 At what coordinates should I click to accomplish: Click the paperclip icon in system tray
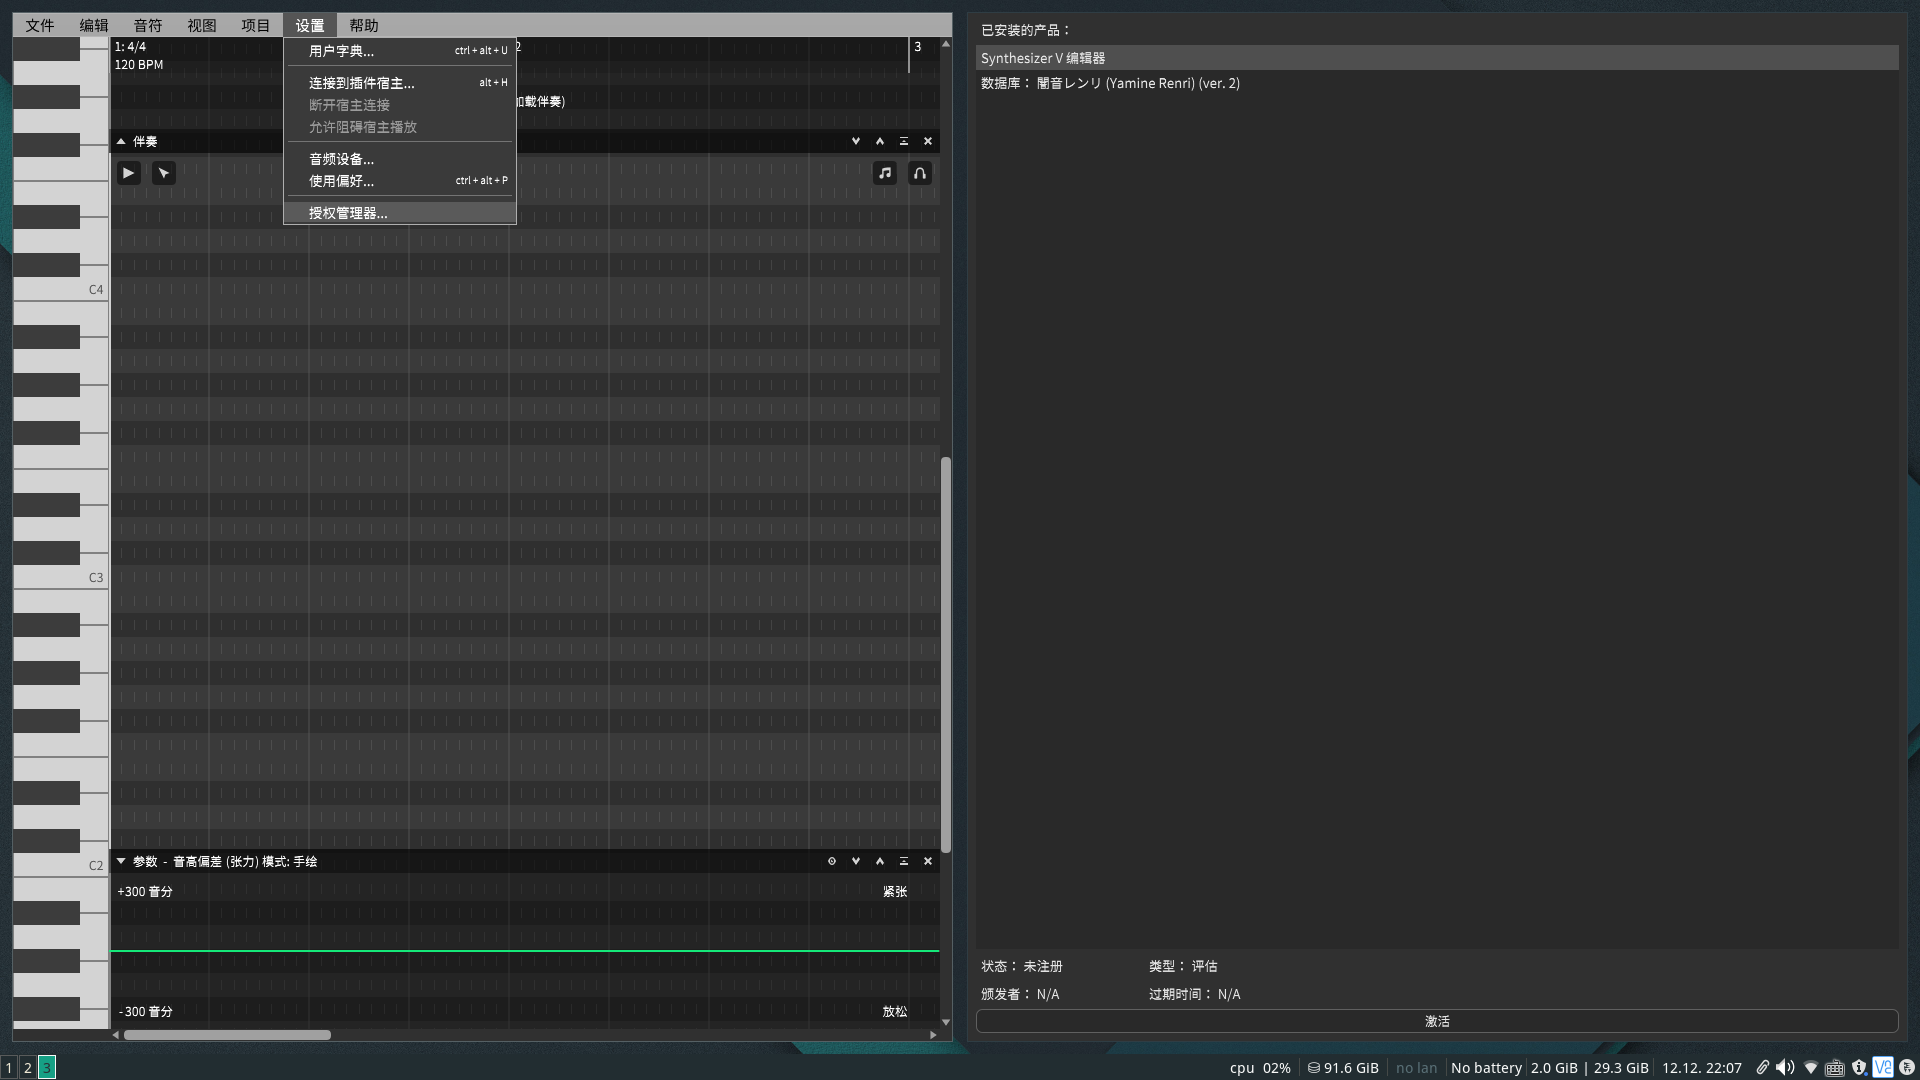pos(1762,1067)
